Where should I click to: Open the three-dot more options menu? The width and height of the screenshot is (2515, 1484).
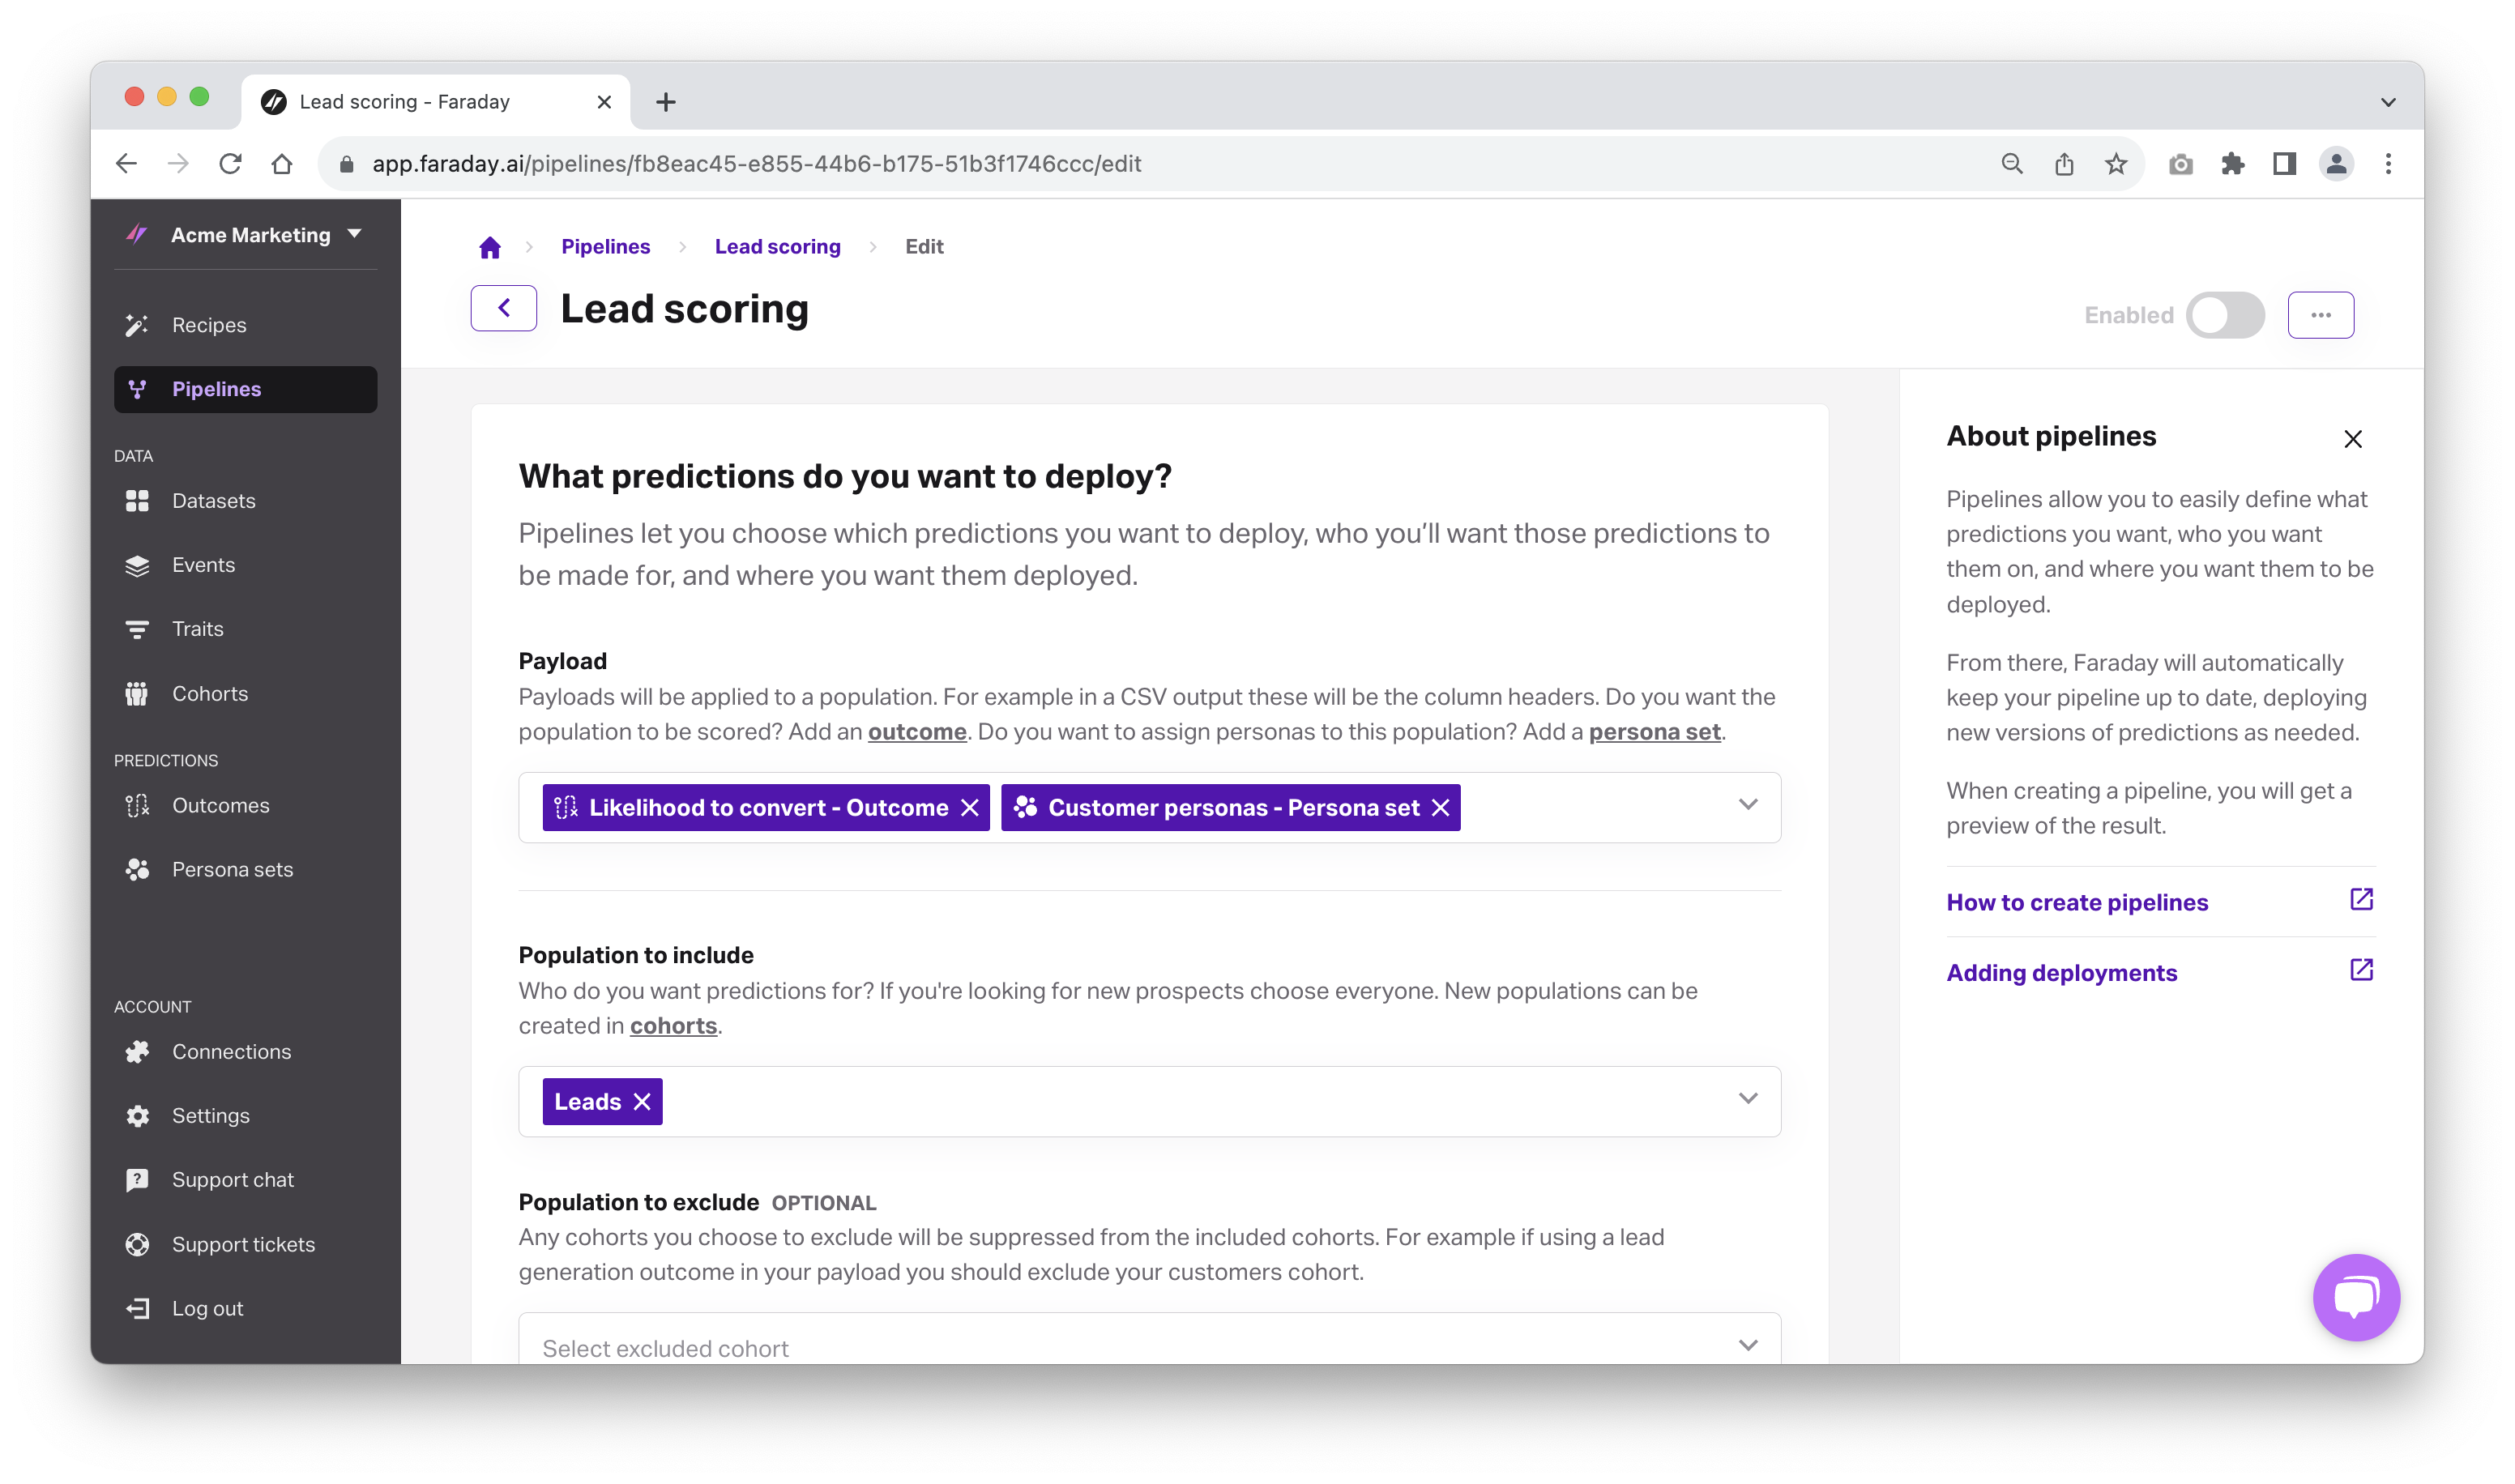click(x=2320, y=315)
